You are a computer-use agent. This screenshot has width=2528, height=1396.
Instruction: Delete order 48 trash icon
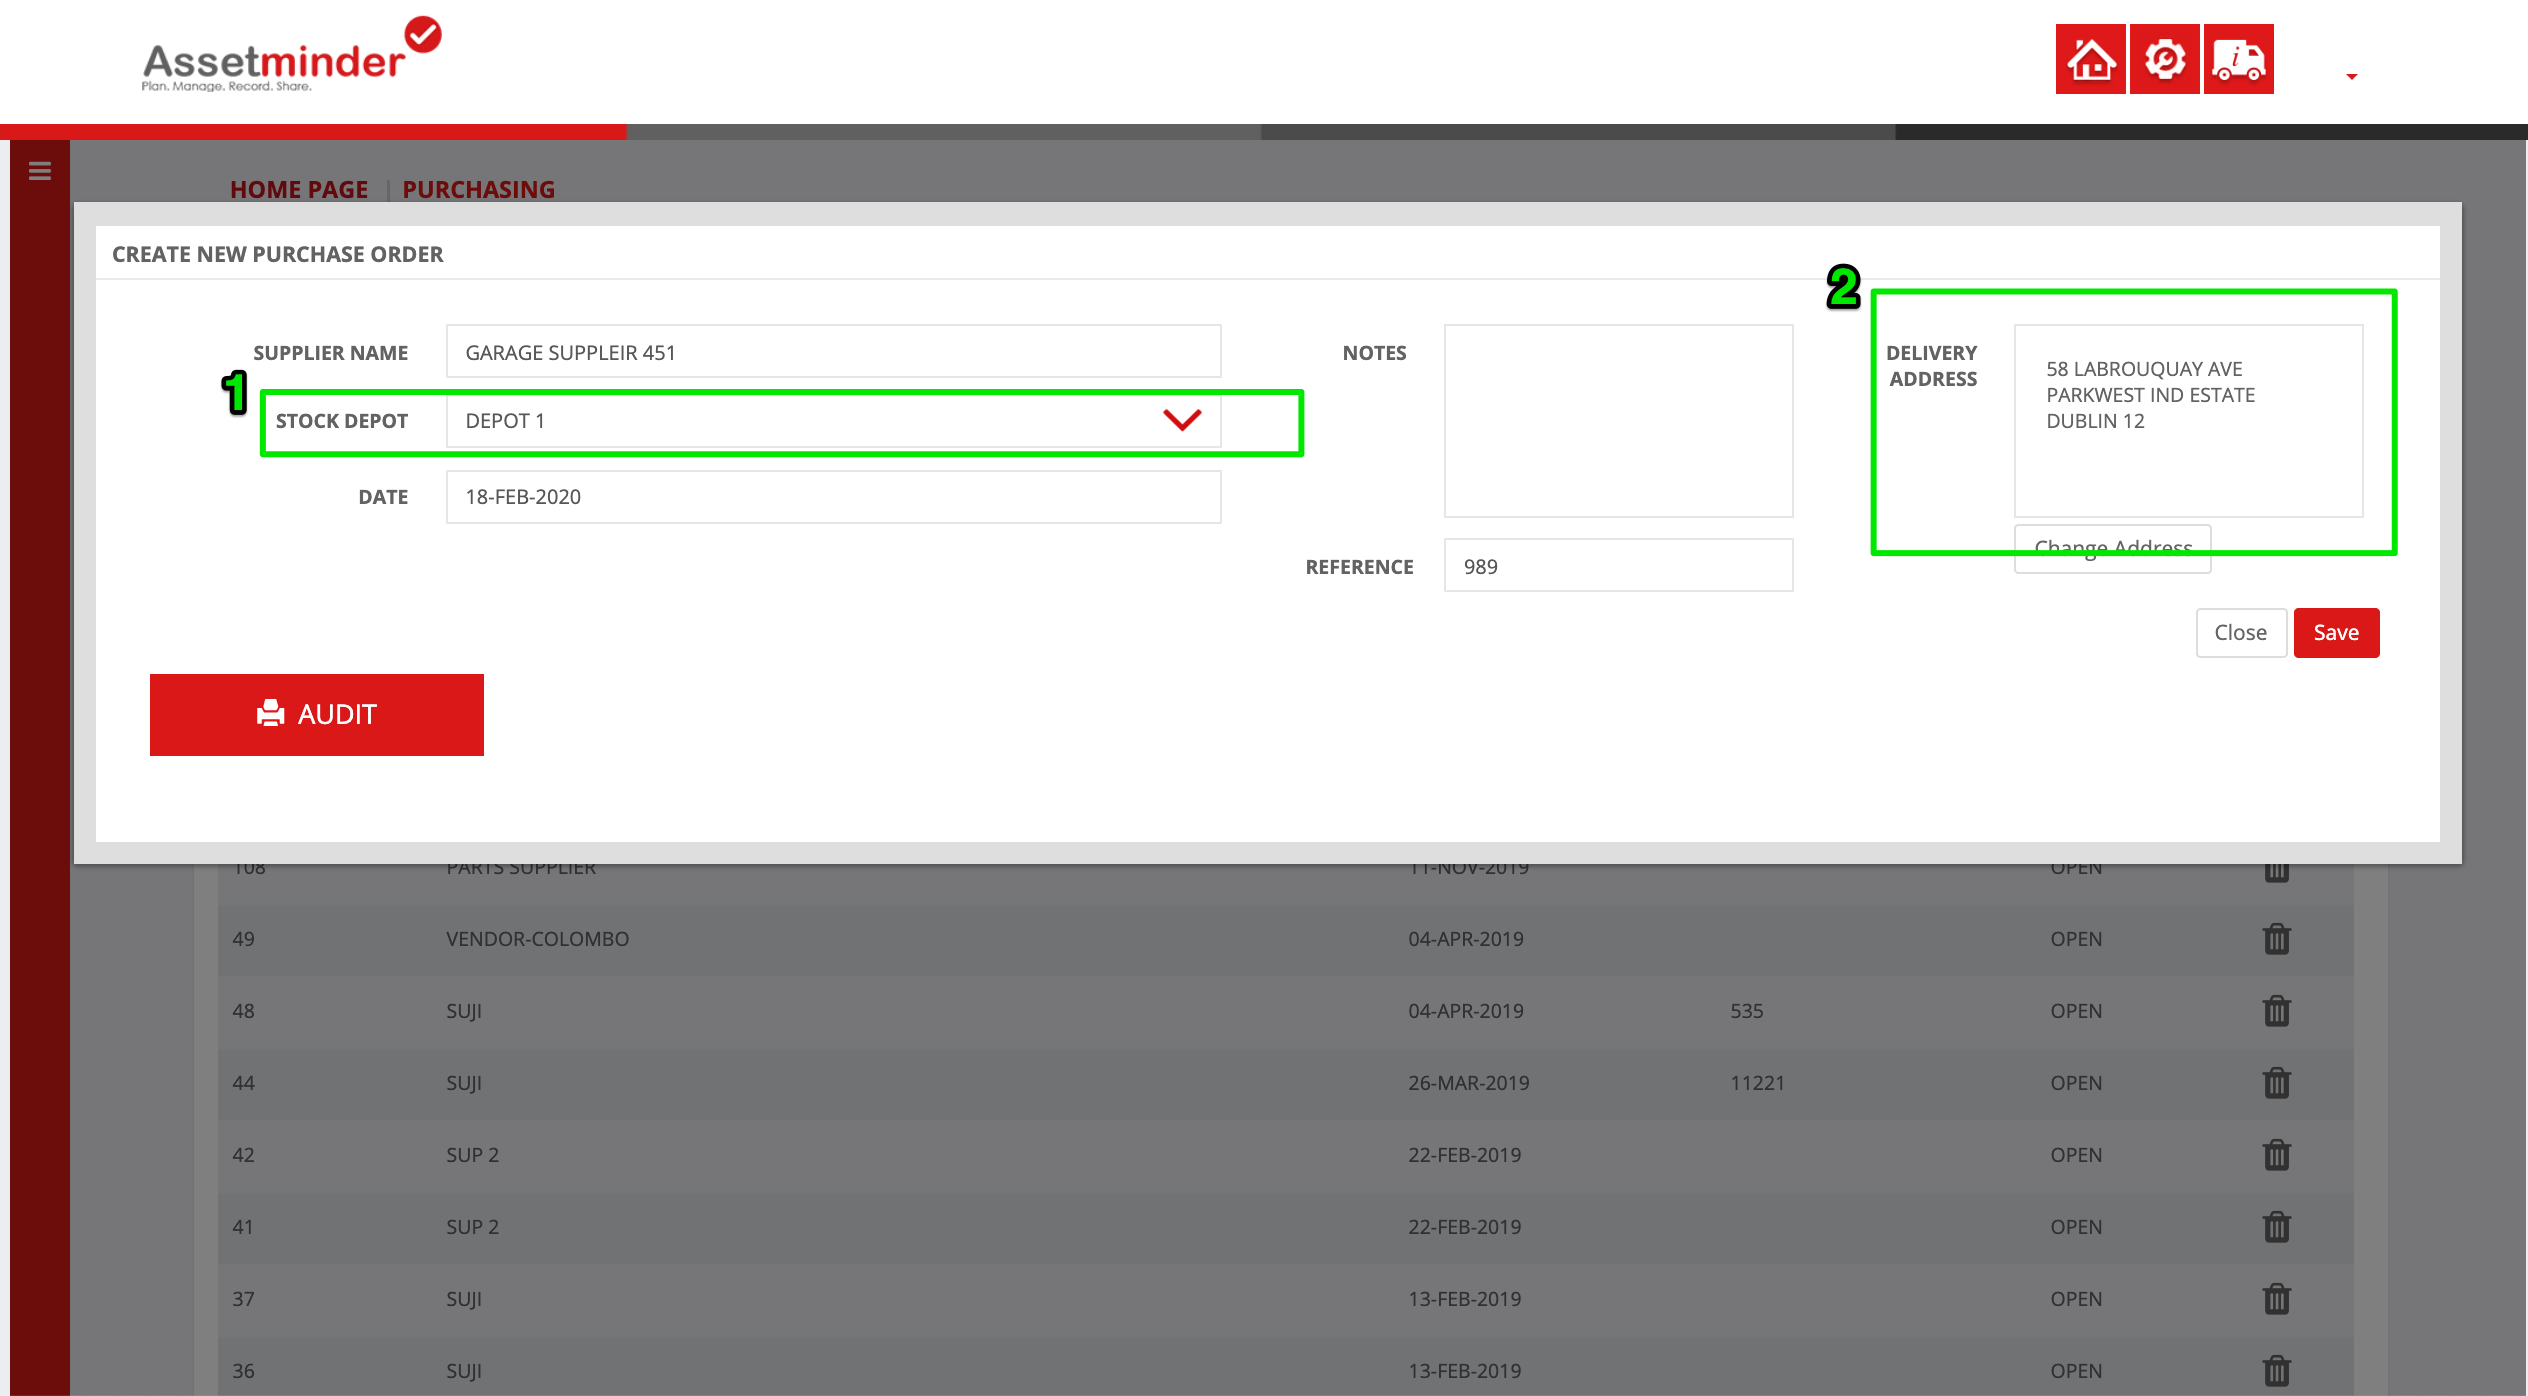coord(2276,1011)
